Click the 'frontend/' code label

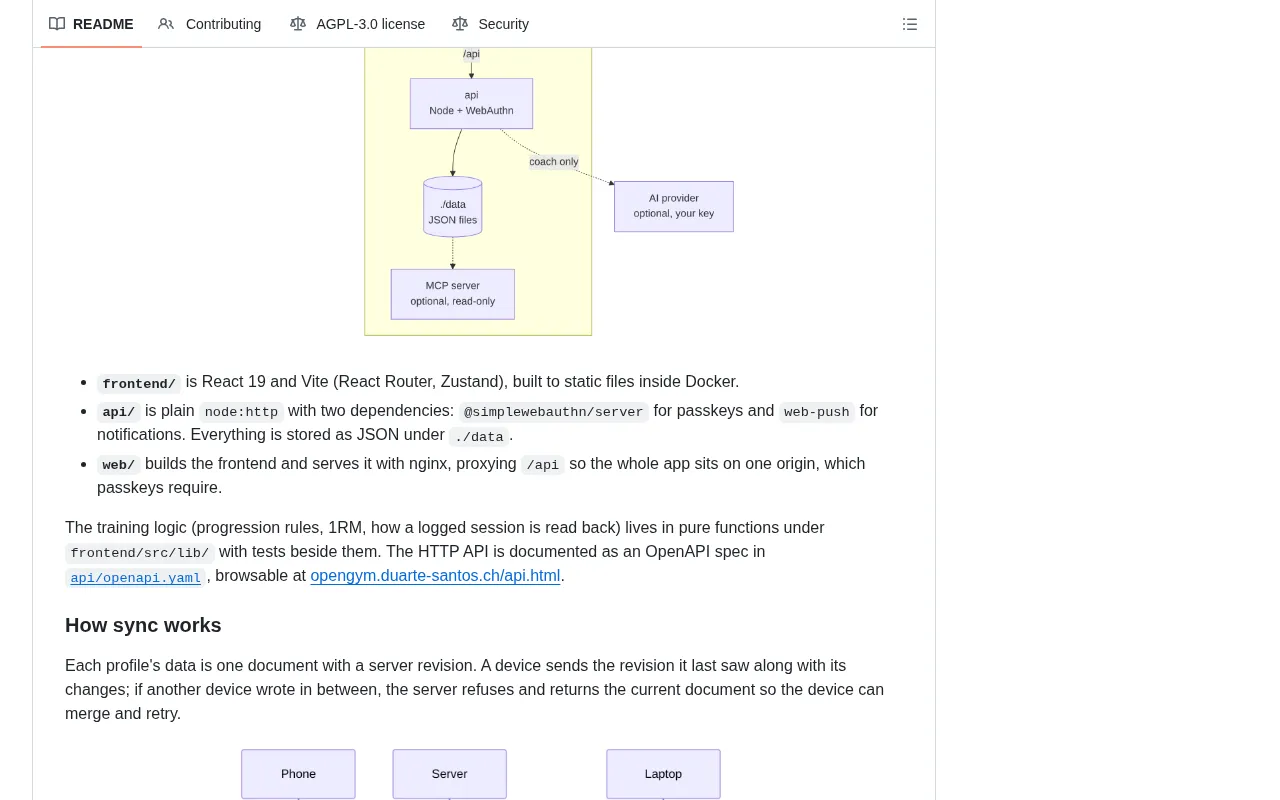pyautogui.click(x=139, y=384)
